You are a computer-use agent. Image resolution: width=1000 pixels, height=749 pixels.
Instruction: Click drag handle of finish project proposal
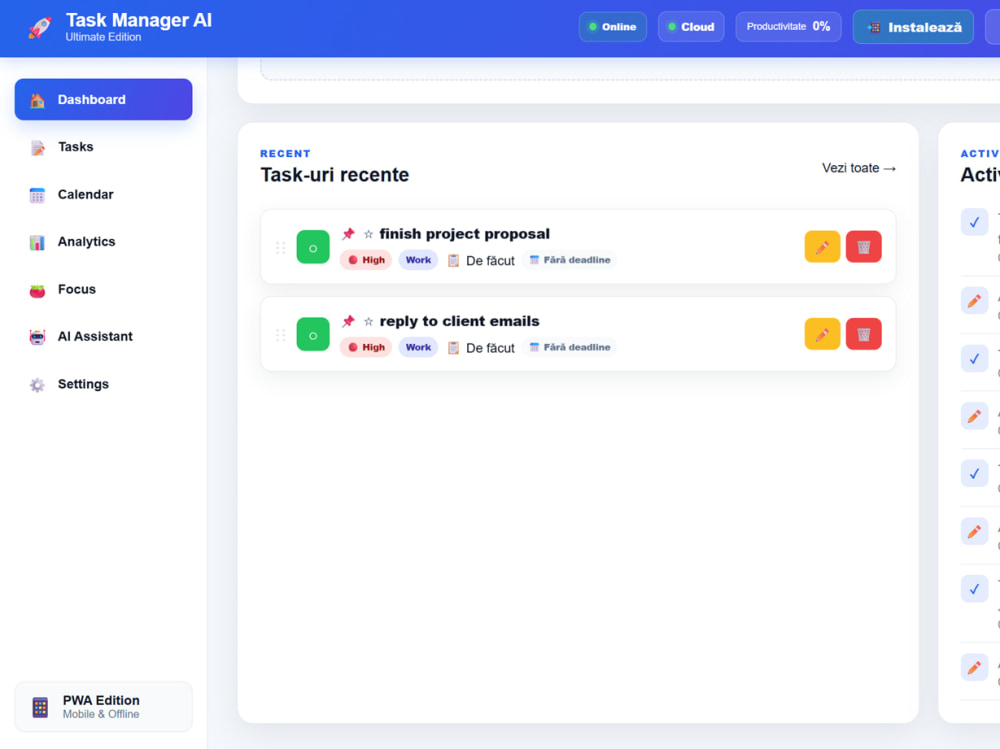click(280, 248)
